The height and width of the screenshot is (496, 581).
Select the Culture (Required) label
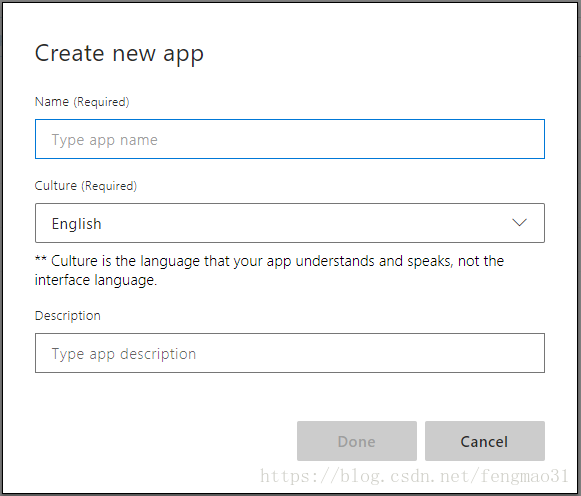click(x=86, y=186)
